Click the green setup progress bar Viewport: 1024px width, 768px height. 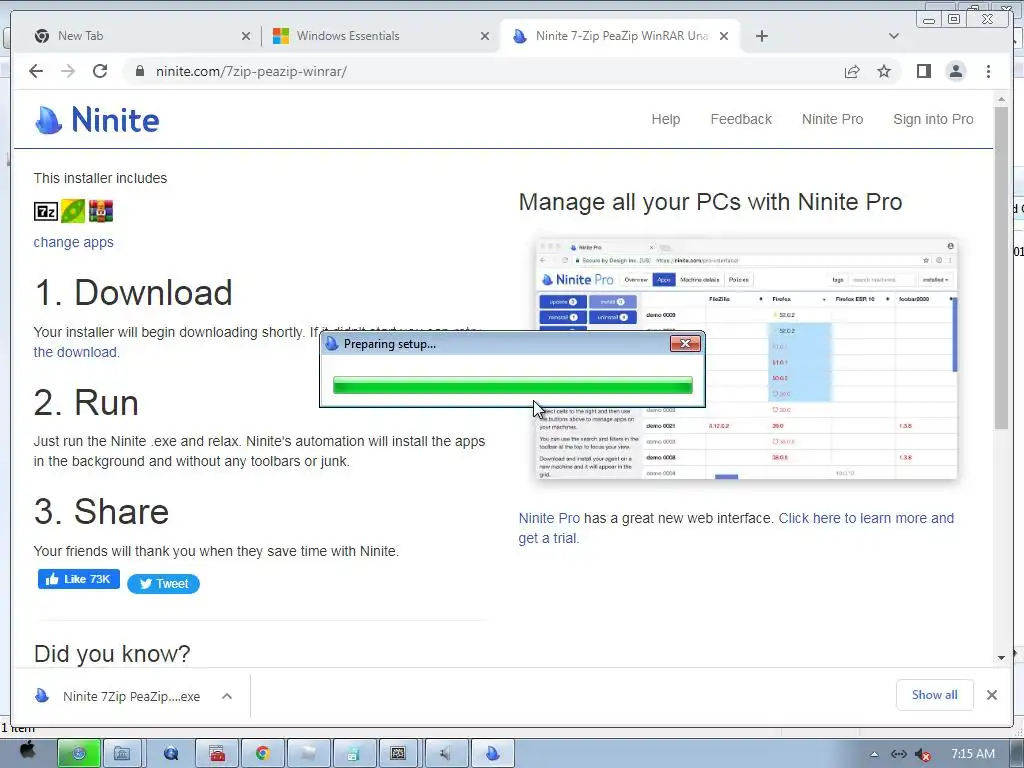[x=513, y=385]
